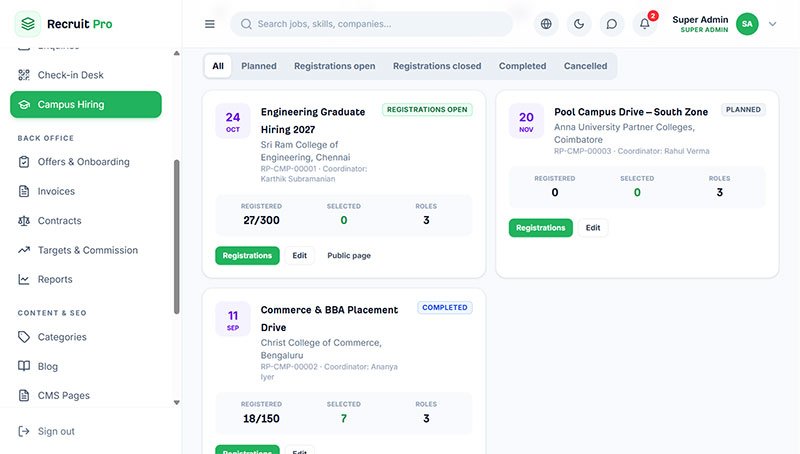Open Targets & Commission page
The width and height of the screenshot is (800, 454).
[86, 250]
